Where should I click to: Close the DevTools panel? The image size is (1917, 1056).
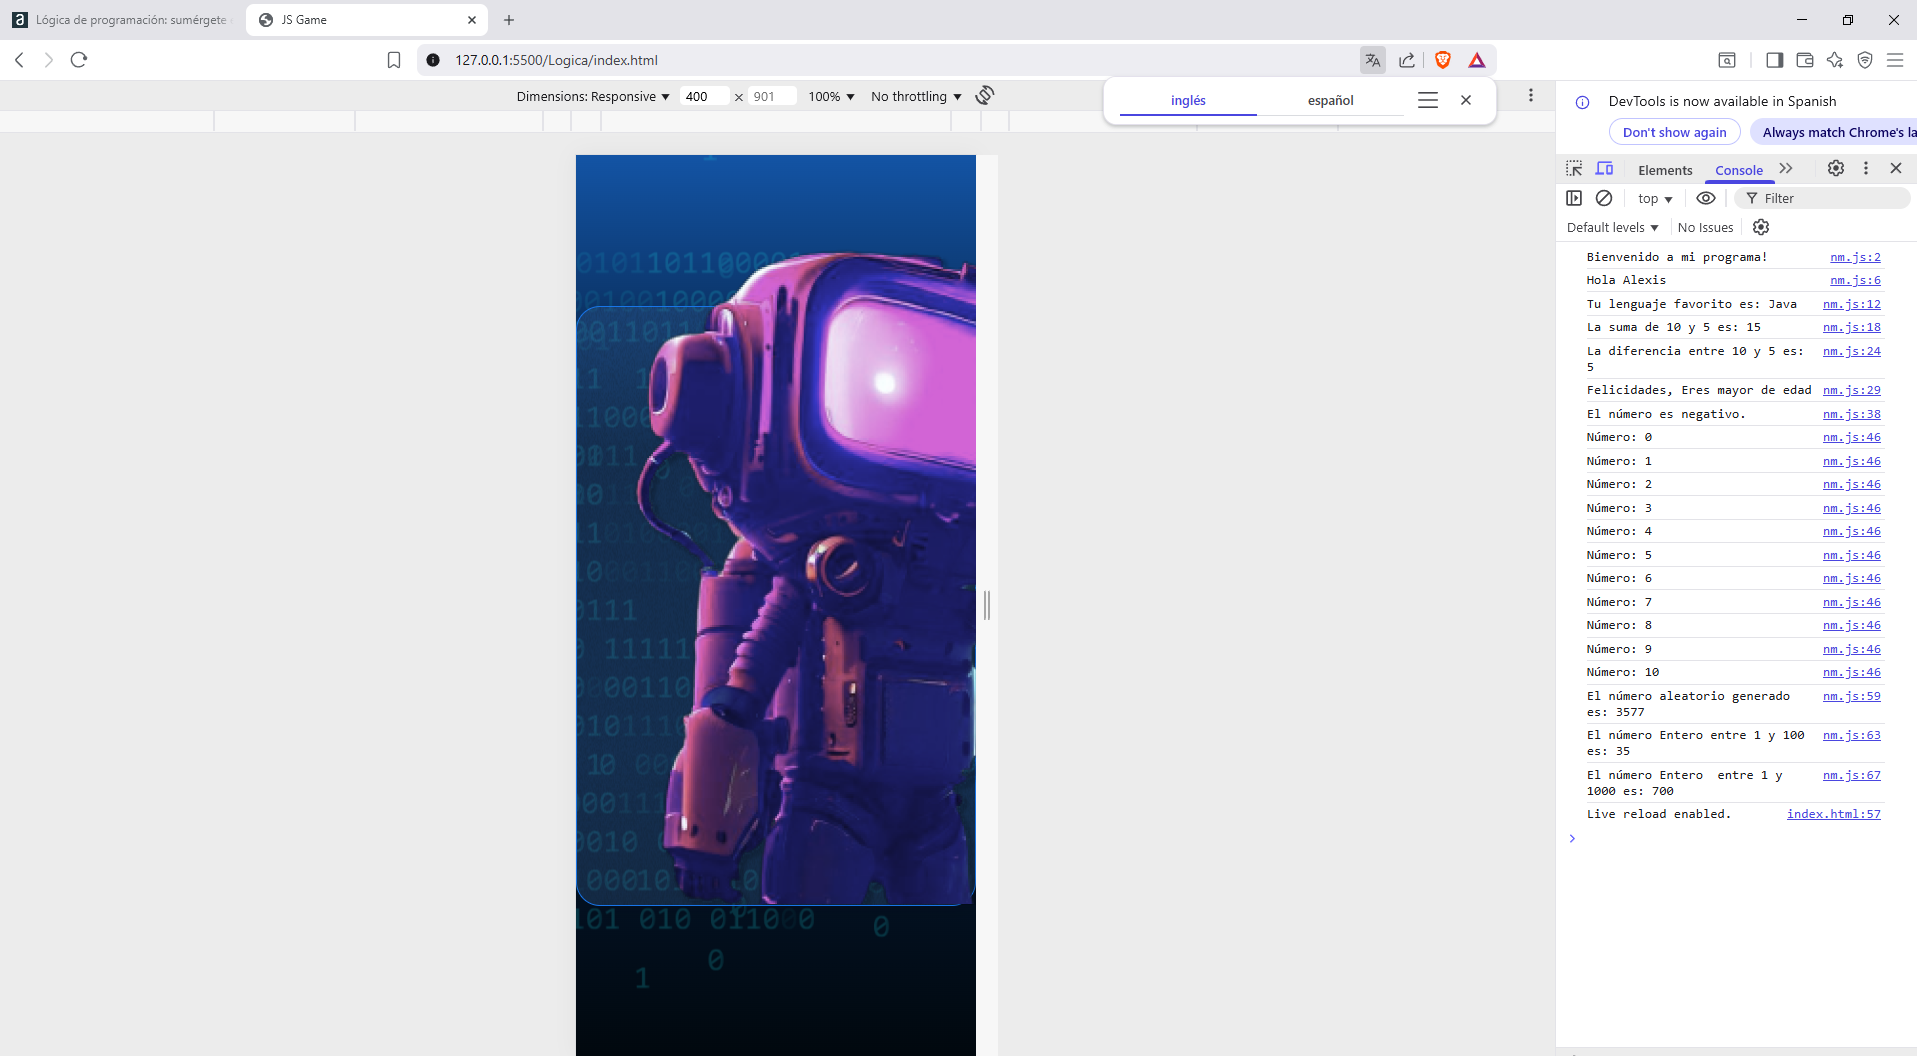point(1896,168)
